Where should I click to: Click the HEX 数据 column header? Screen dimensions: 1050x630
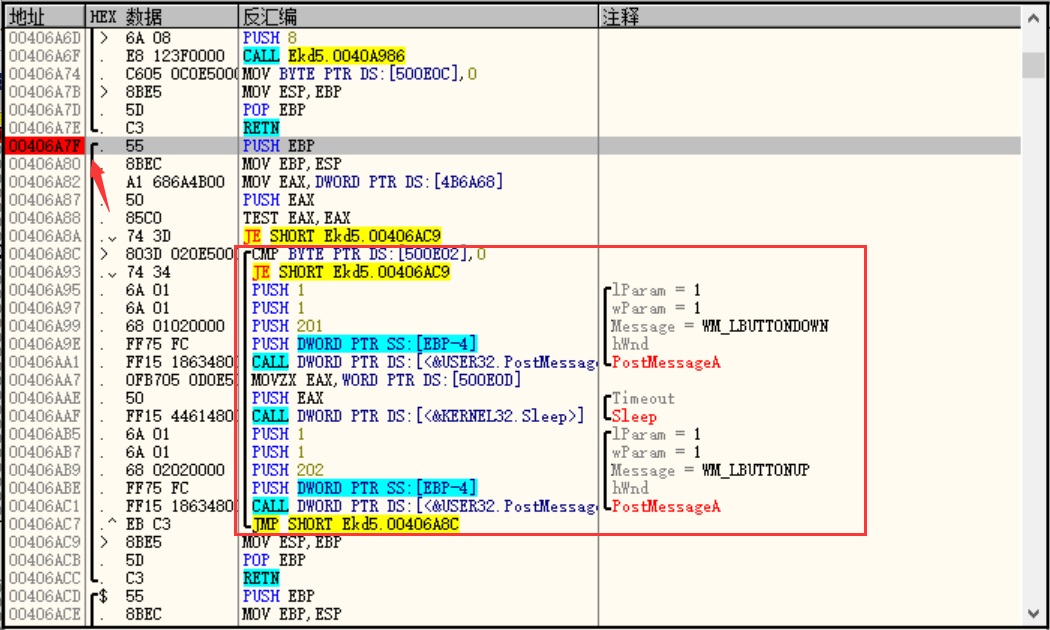[162, 17]
